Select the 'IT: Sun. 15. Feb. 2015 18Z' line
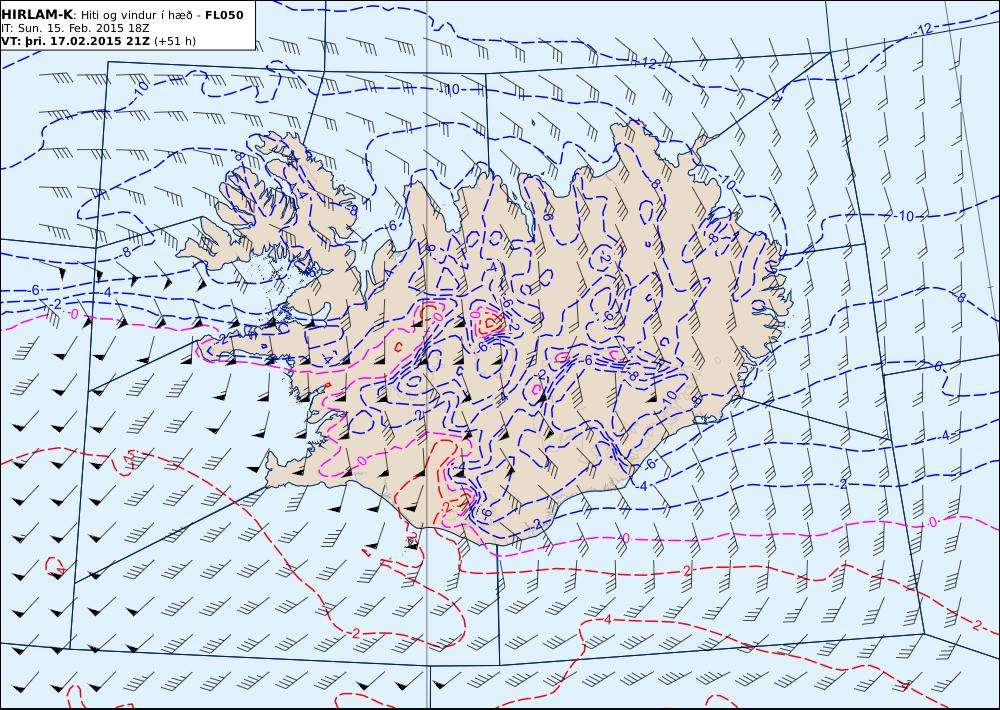This screenshot has width=1000, height=710. tap(75, 28)
